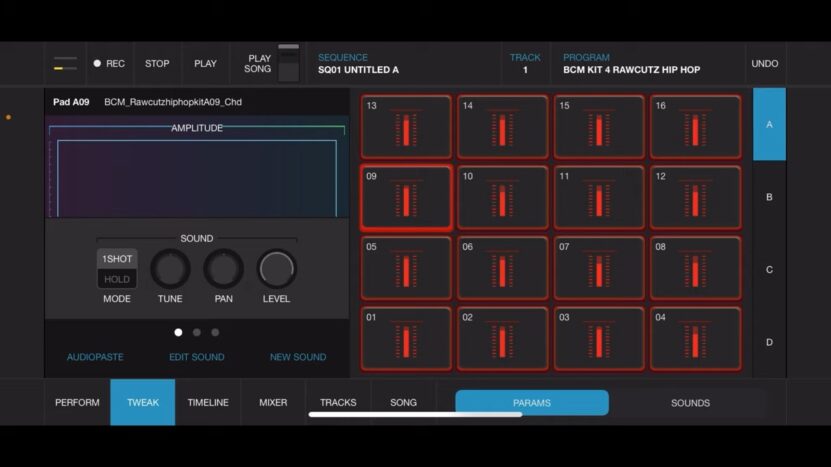This screenshot has height=467, width=831.
Task: Go to the third parameter page dot
Action: (x=215, y=332)
